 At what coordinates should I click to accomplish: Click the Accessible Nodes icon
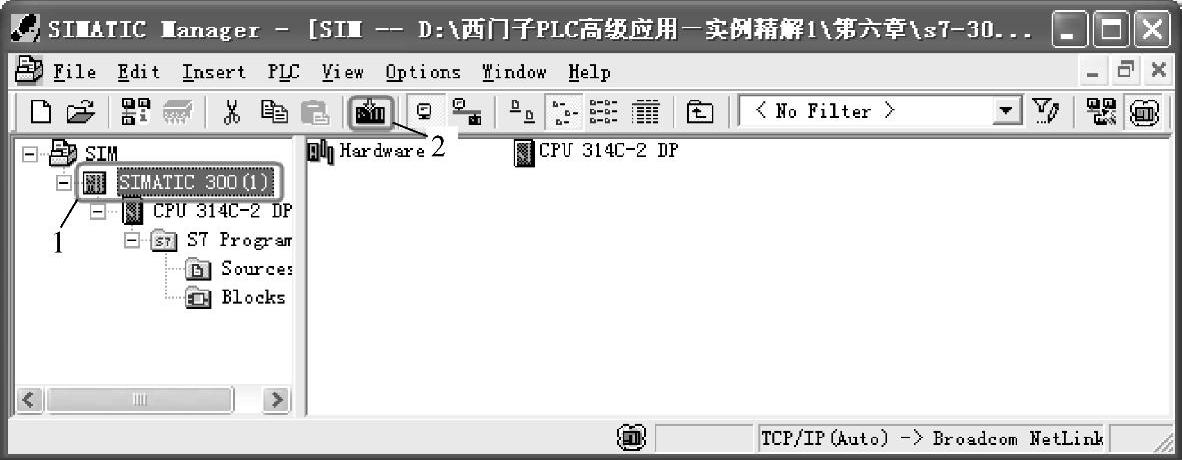tap(136, 112)
